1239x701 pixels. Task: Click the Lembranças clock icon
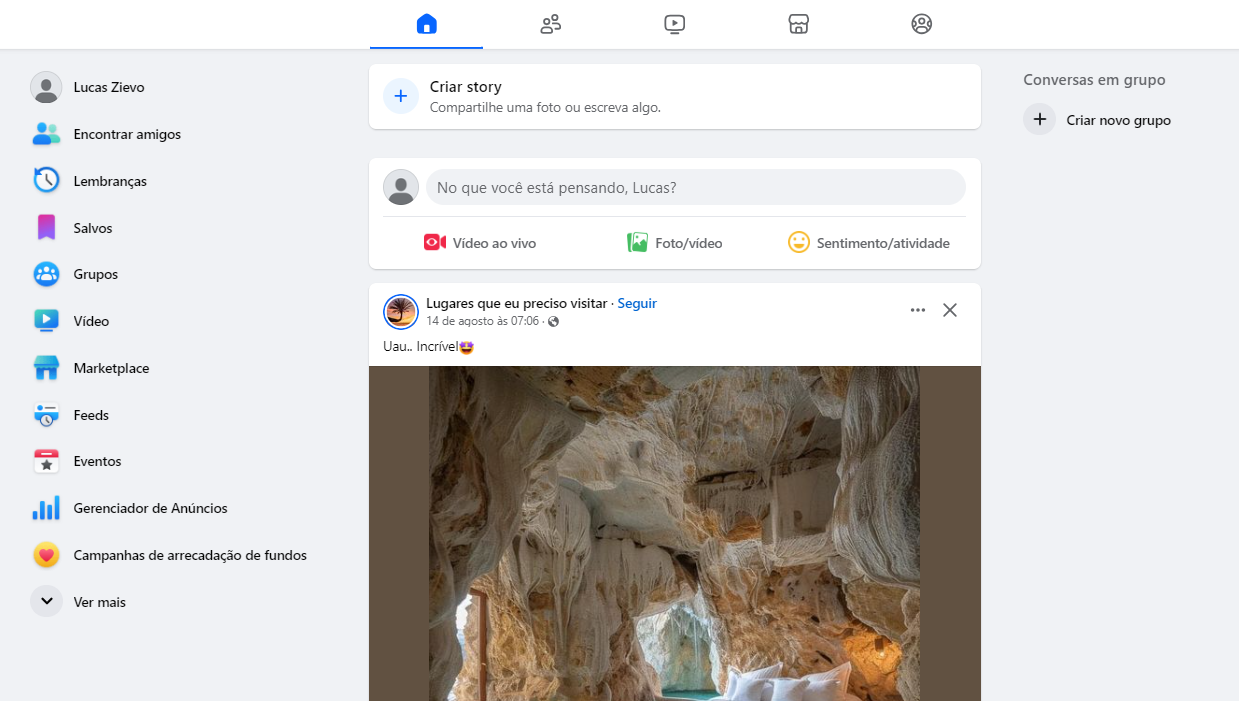click(46, 181)
